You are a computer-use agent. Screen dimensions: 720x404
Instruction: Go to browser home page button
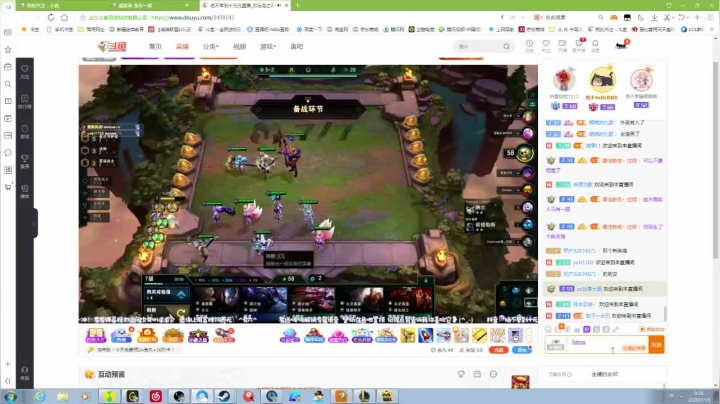tap(64, 17)
